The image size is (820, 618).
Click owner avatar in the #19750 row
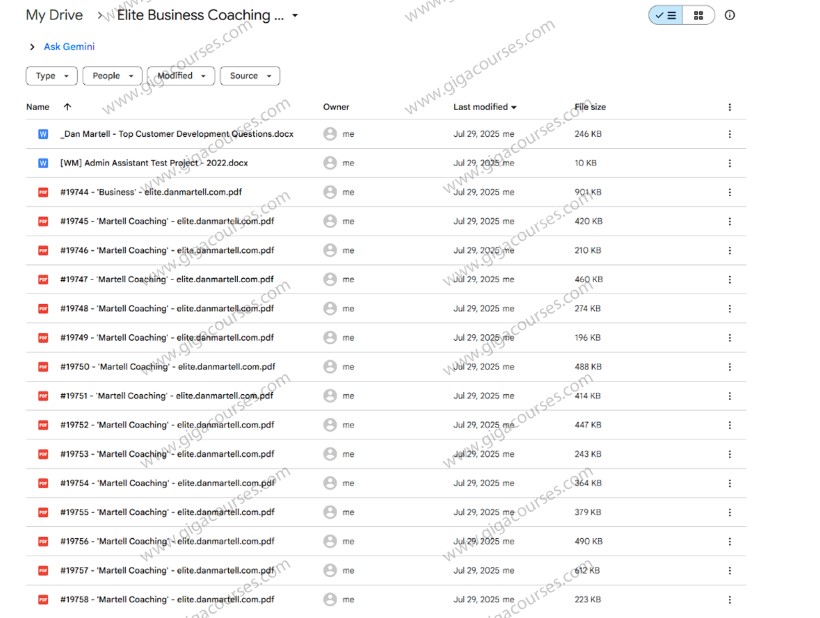pyautogui.click(x=330, y=367)
